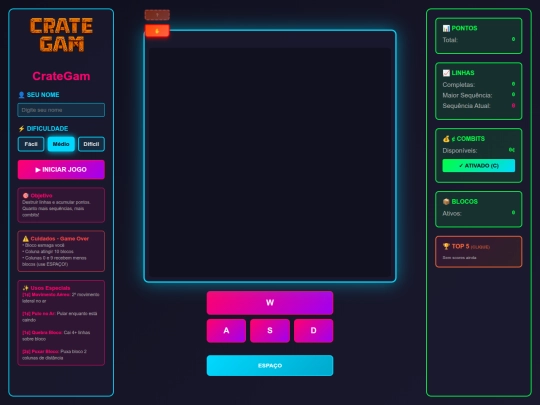Click the 'Disponíveis:' combits row
The height and width of the screenshot is (405, 540).
coord(479,150)
